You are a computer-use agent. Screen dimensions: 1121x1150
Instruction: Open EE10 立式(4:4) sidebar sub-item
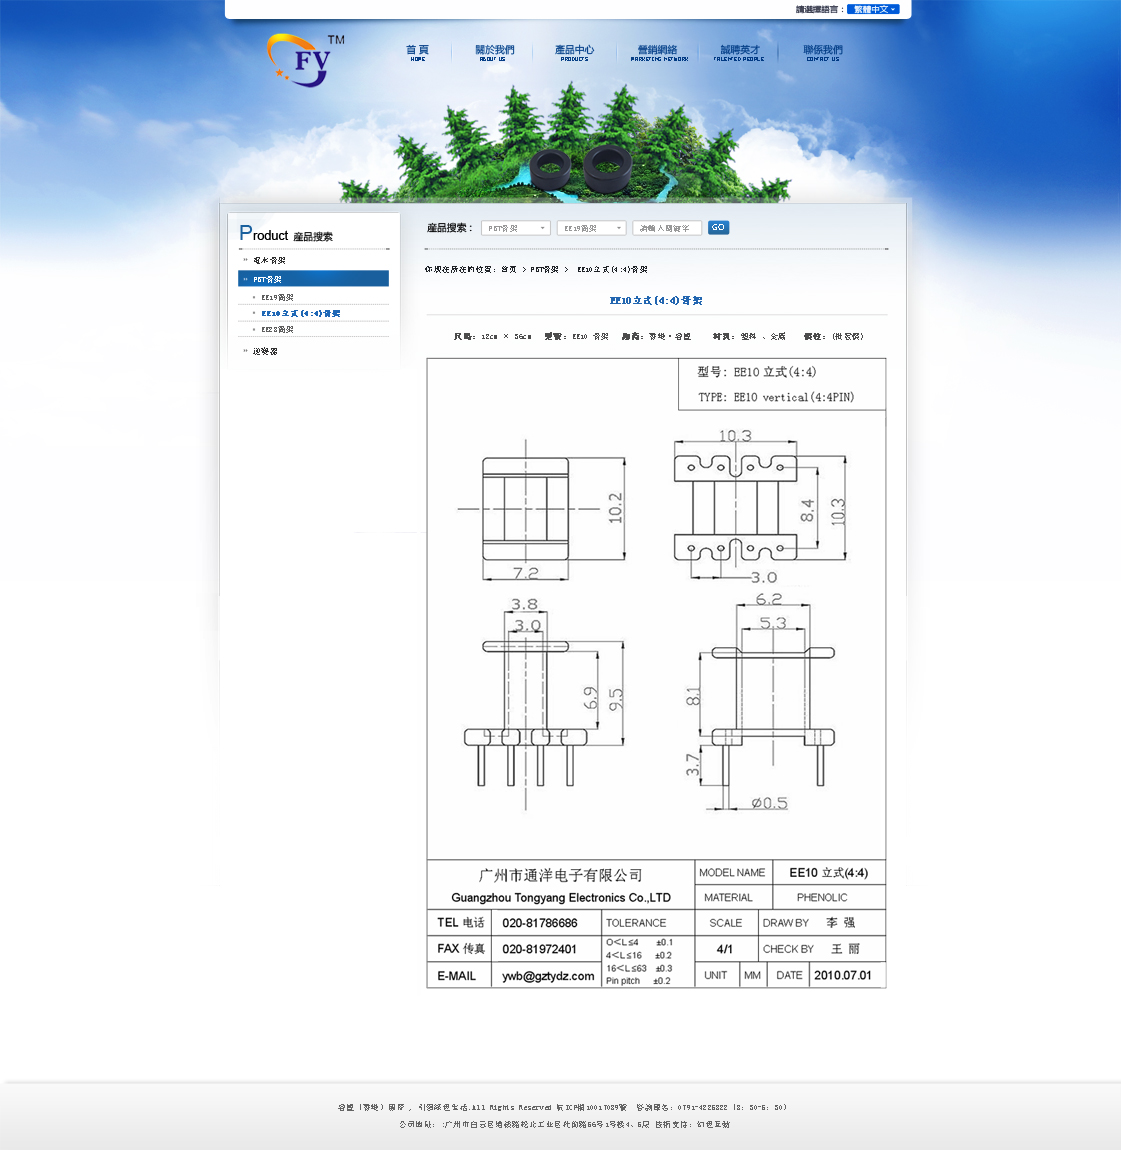coord(301,313)
